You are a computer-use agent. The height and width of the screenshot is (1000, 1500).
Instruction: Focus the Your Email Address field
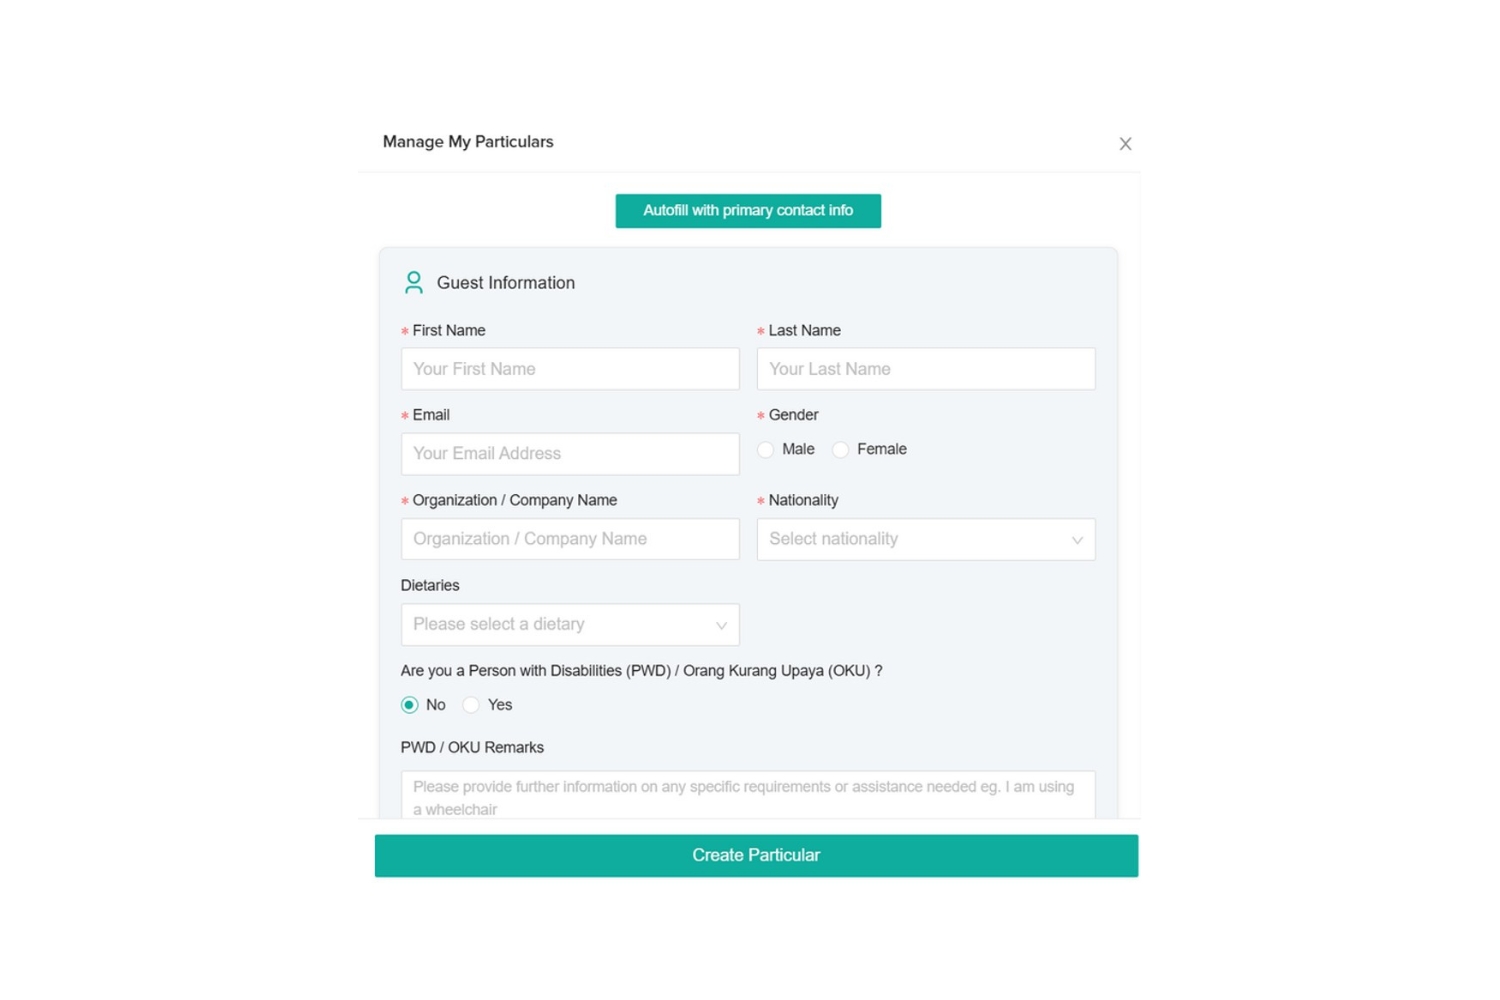pos(570,454)
